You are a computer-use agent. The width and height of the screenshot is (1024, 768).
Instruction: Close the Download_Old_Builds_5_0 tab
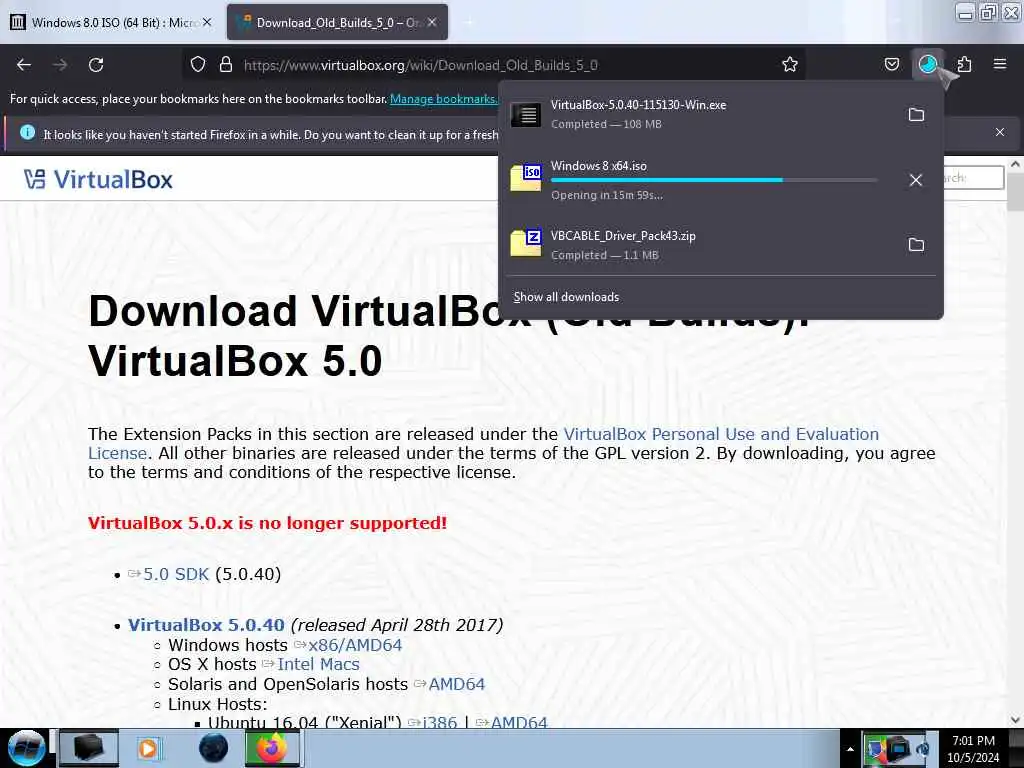[x=432, y=22]
